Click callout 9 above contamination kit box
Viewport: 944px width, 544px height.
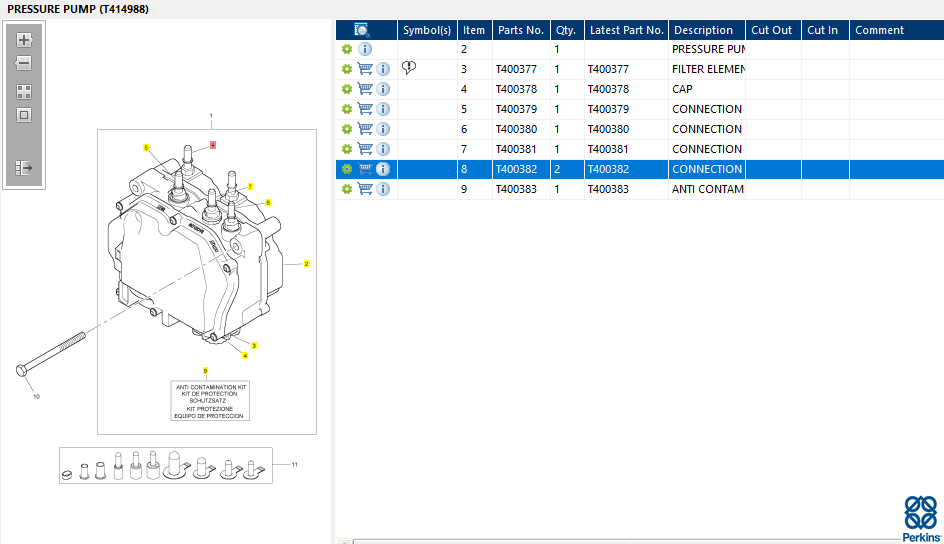point(205,371)
